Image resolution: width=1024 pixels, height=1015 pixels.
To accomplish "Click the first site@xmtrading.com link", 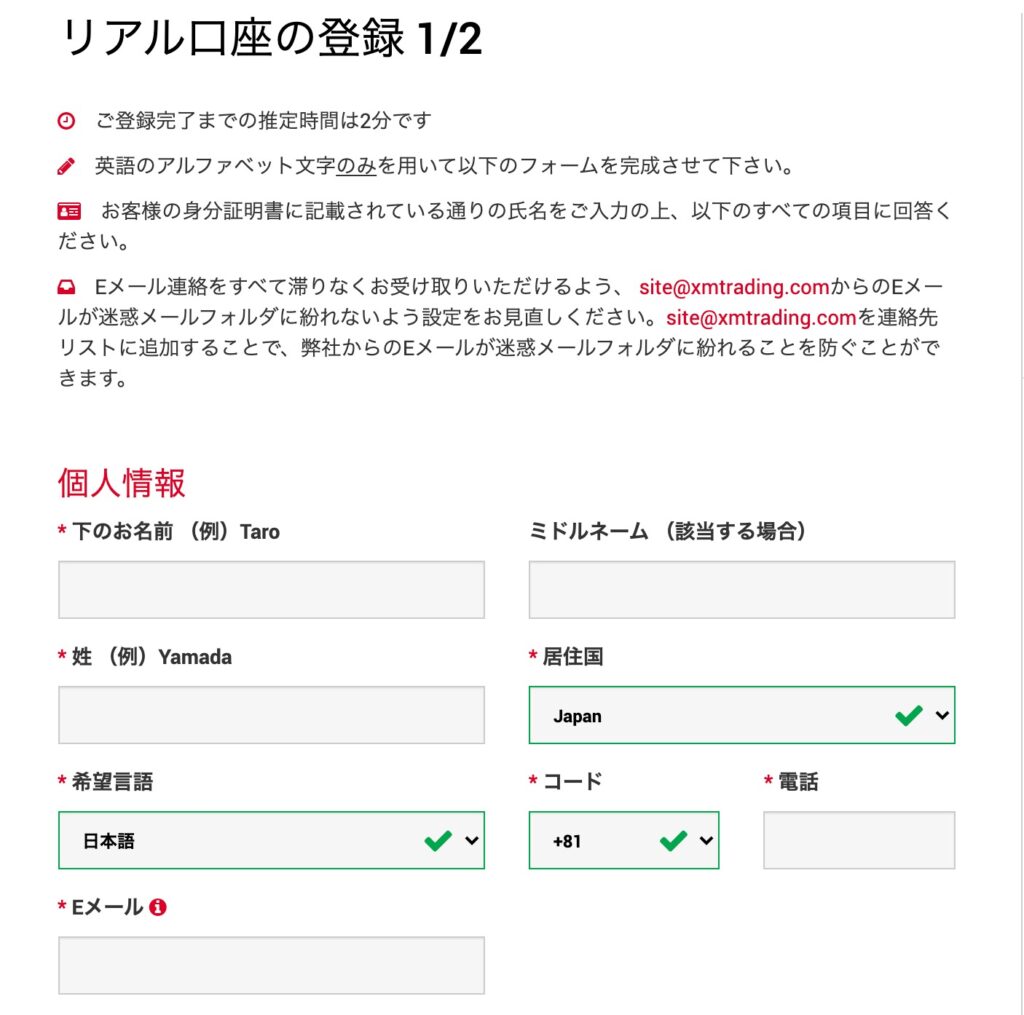I will click(734, 288).
